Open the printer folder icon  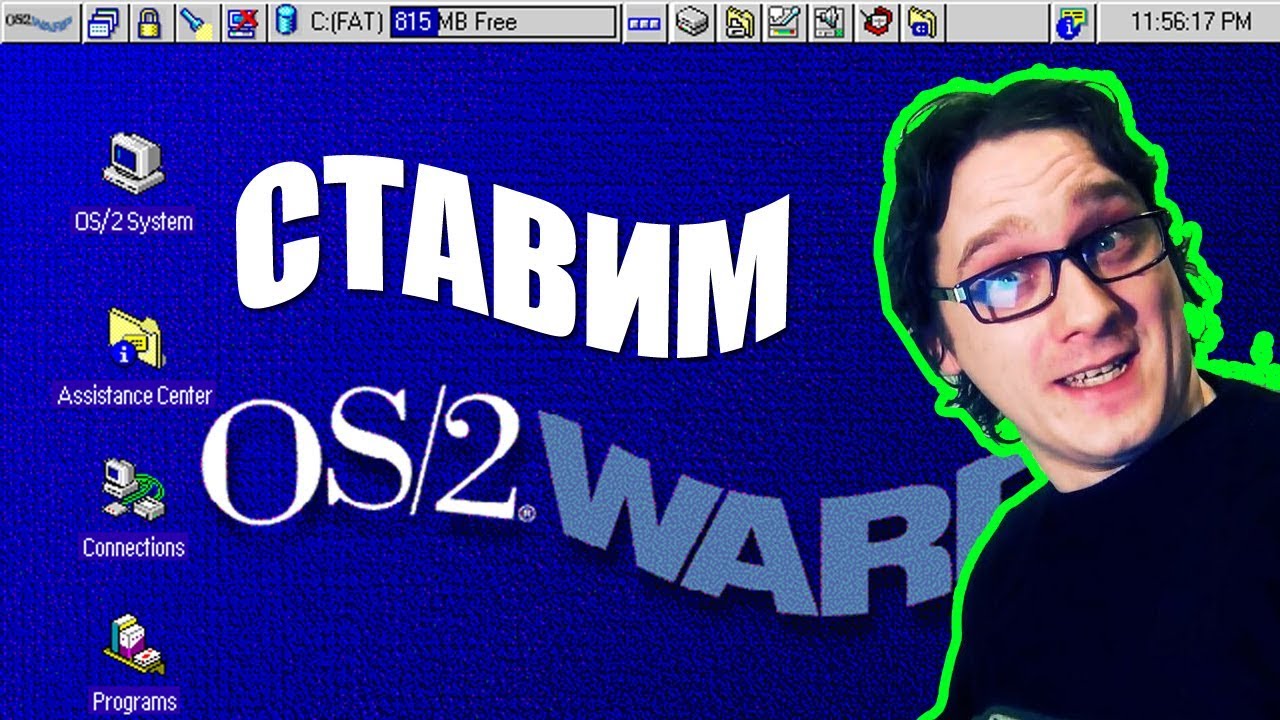click(x=740, y=22)
